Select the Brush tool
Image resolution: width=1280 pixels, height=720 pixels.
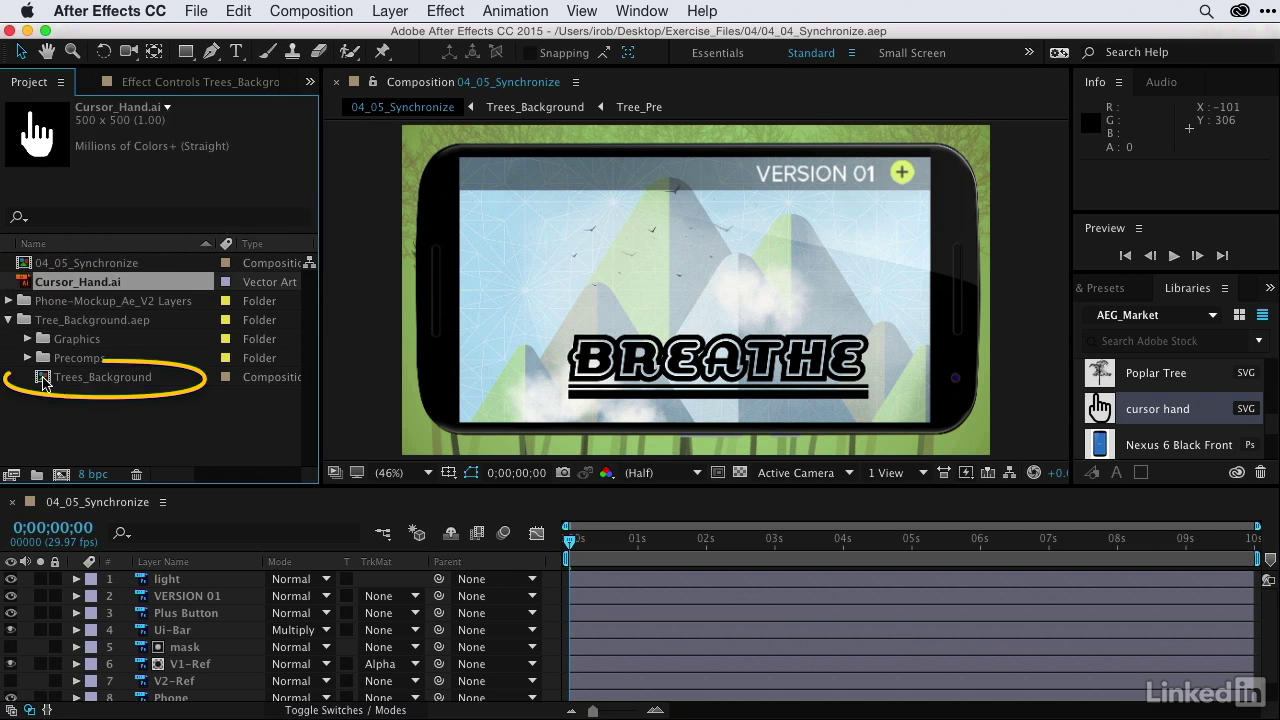(268, 52)
